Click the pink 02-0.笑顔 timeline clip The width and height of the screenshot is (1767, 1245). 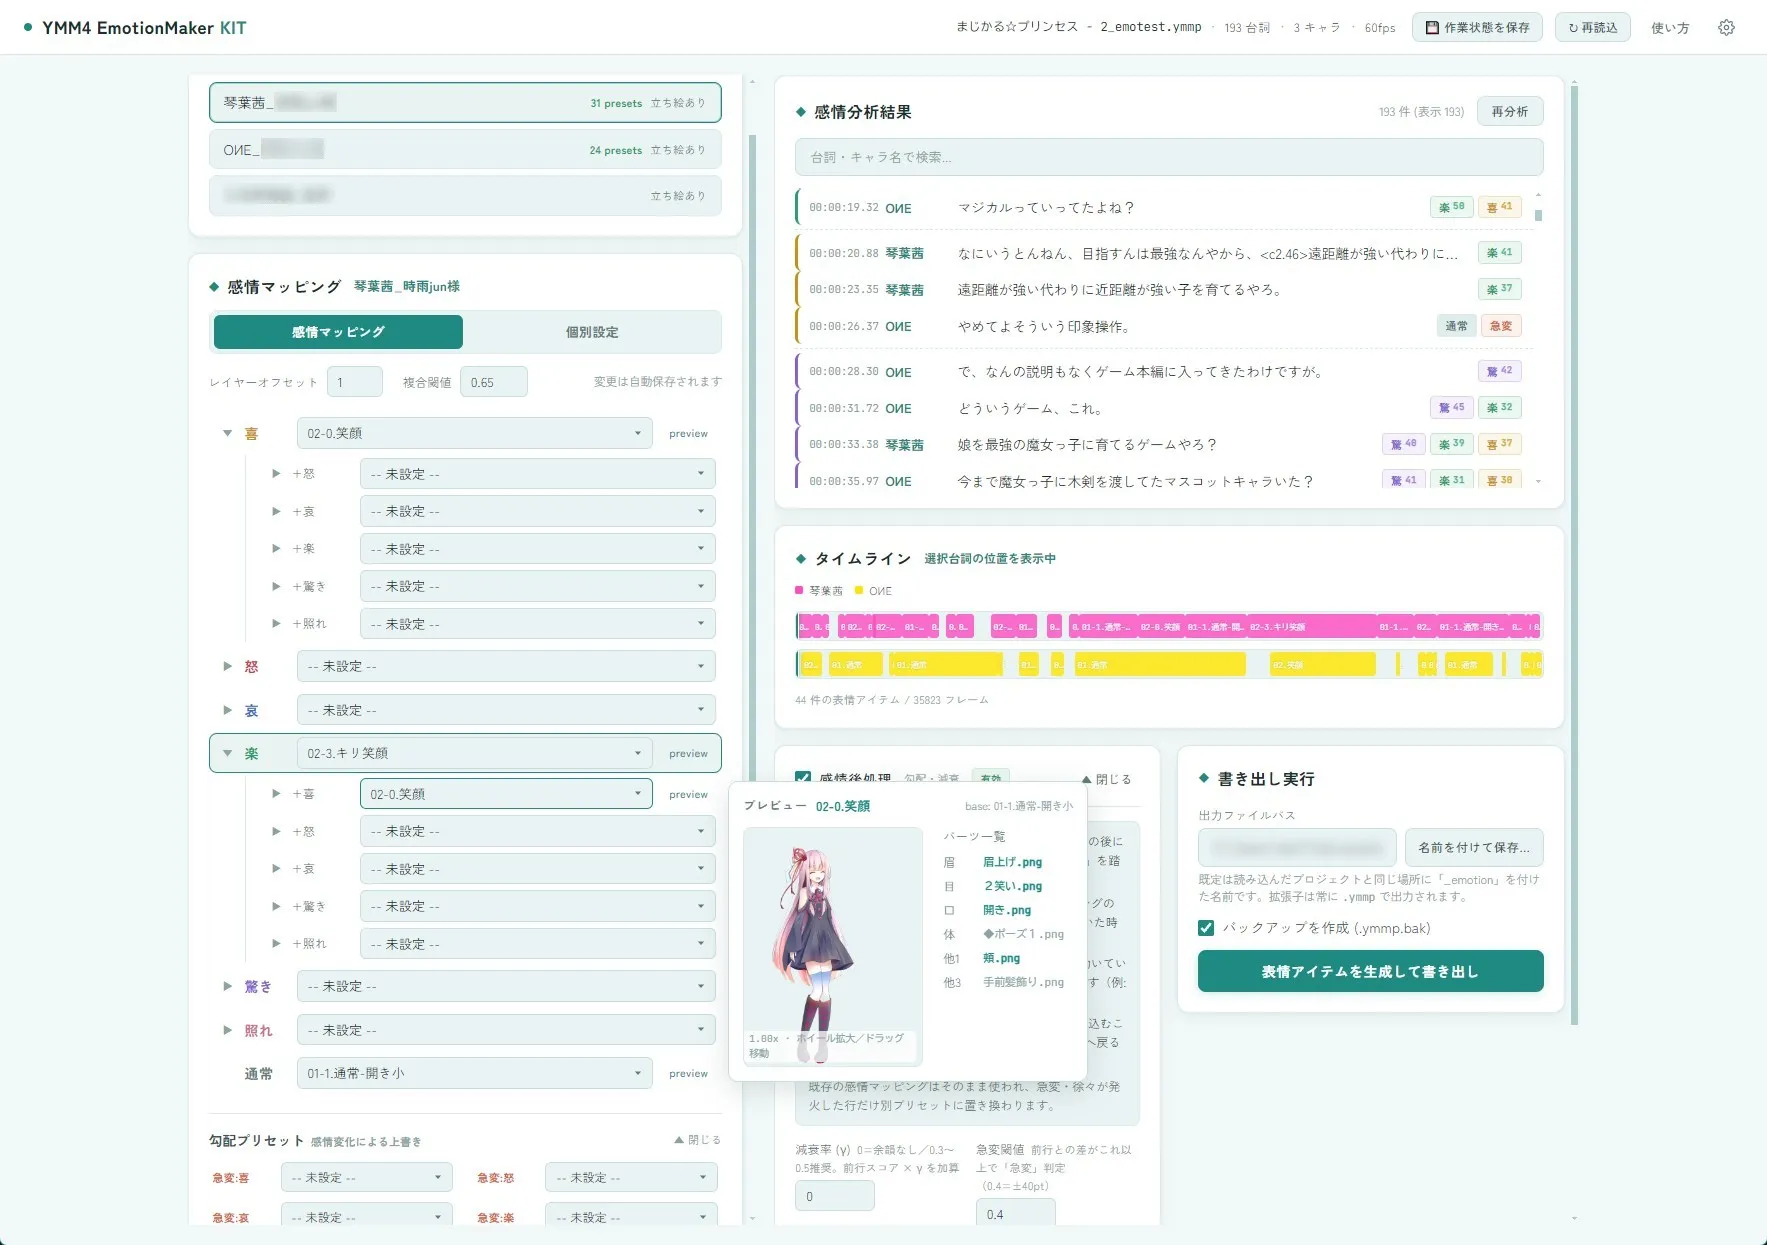(1160, 627)
